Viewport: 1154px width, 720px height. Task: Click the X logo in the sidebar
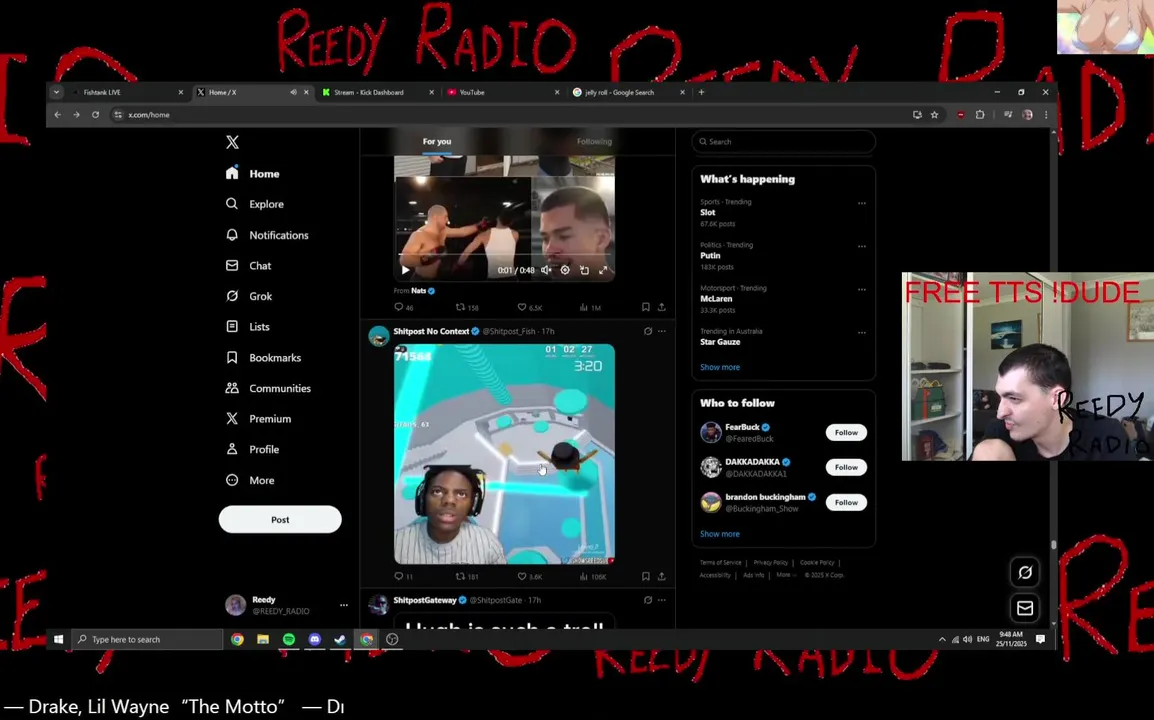click(232, 143)
